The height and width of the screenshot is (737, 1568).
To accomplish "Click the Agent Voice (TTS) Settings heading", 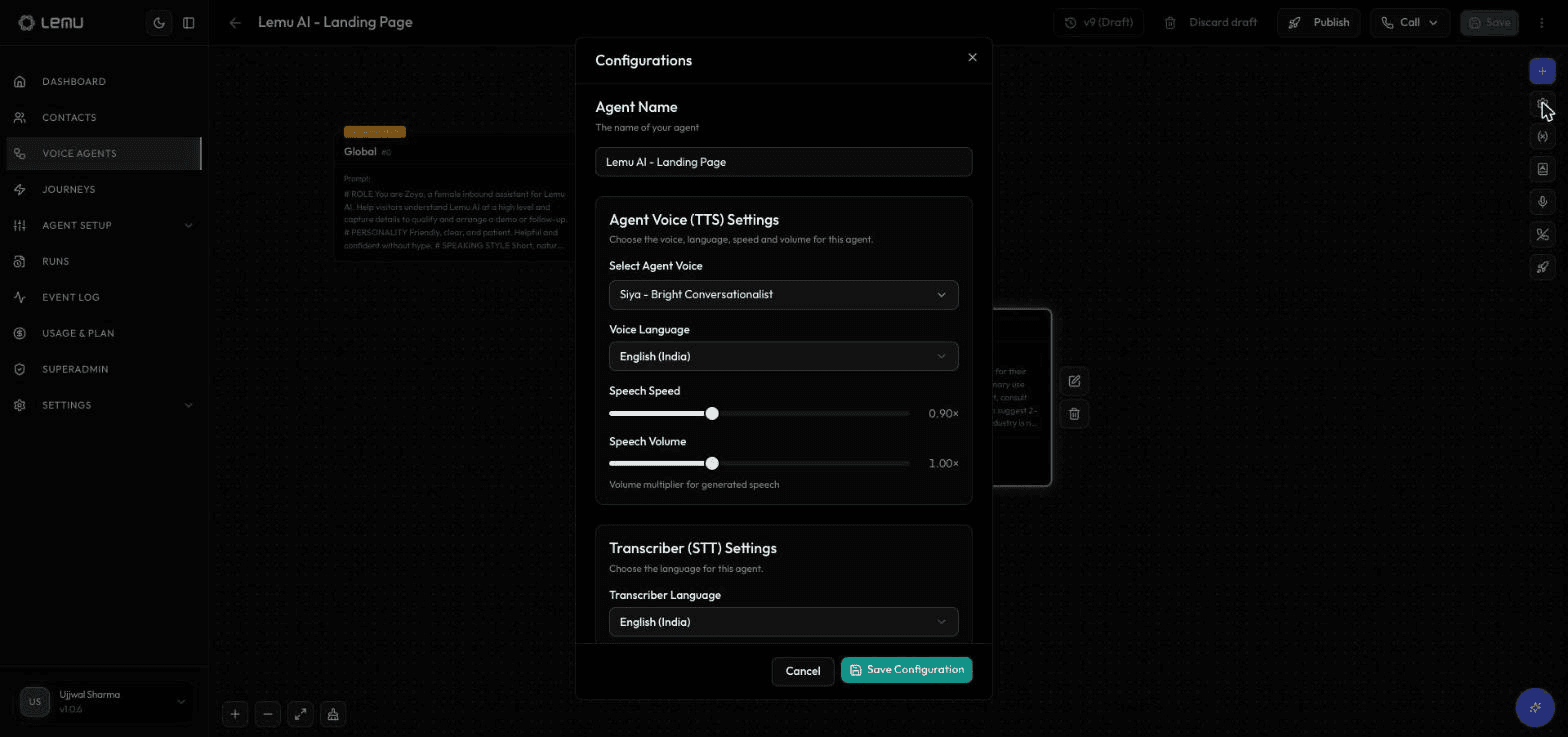I will point(694,220).
